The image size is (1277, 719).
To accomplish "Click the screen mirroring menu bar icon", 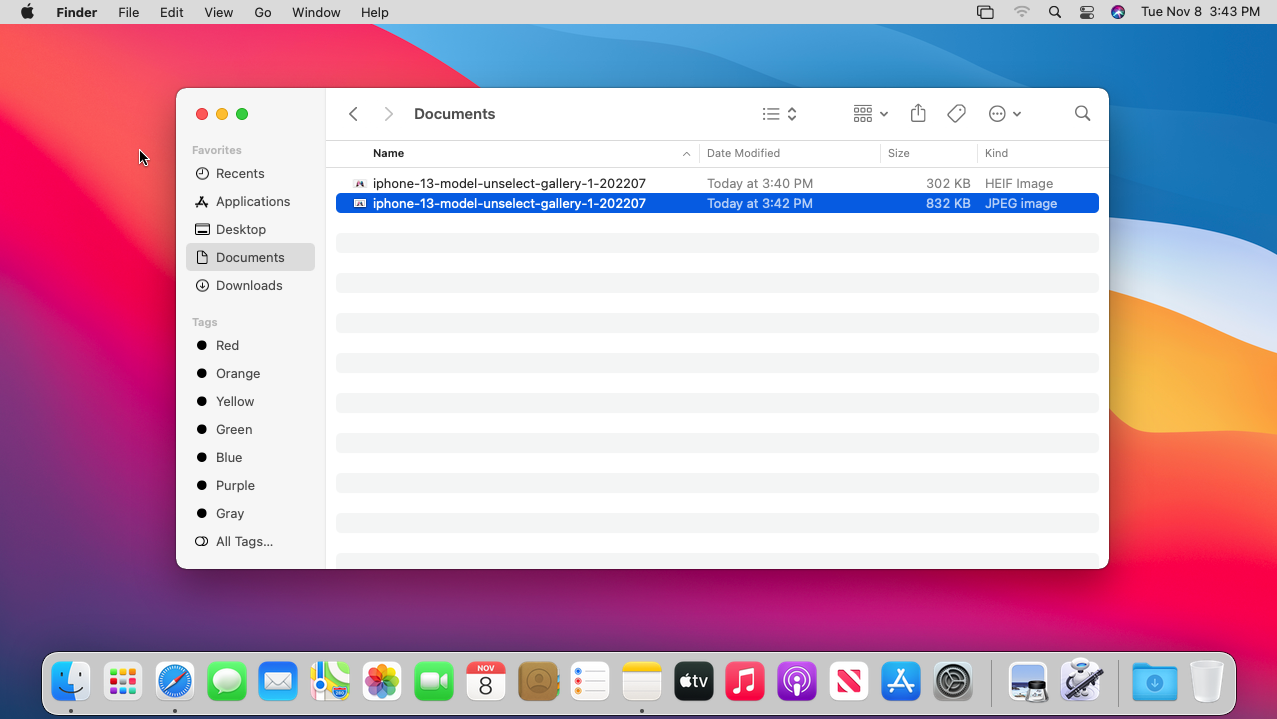I will (x=985, y=12).
